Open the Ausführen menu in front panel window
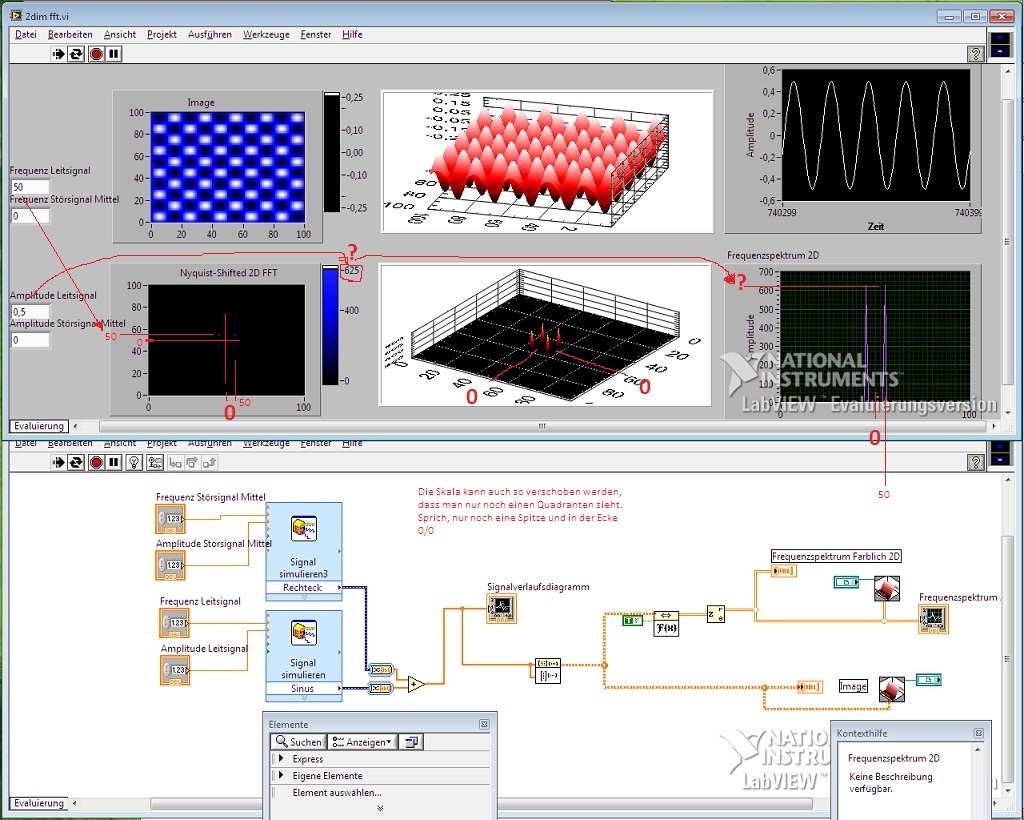The image size is (1024, 820). (x=210, y=35)
